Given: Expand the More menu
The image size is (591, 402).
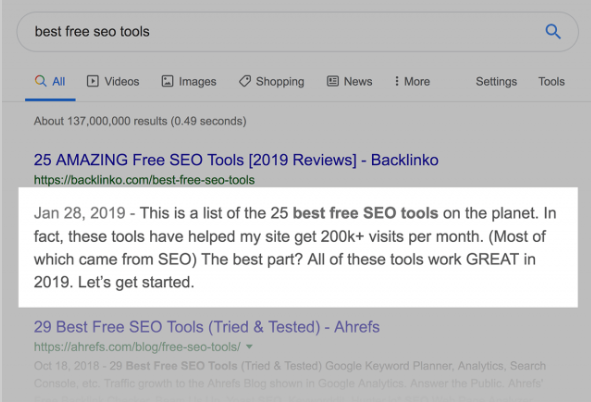Looking at the screenshot, I should (x=412, y=81).
